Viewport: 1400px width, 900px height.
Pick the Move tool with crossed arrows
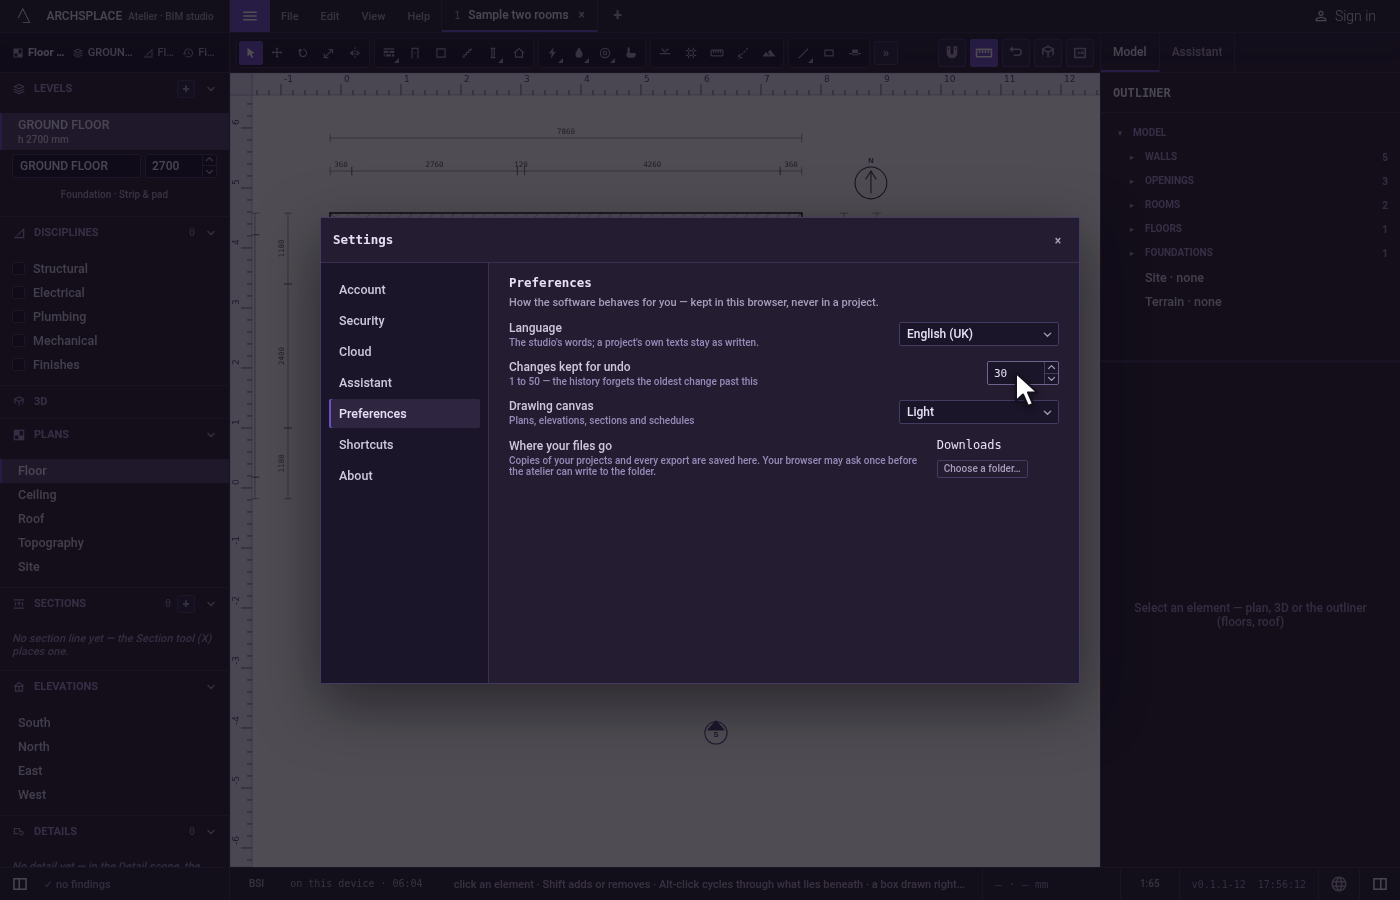(277, 53)
